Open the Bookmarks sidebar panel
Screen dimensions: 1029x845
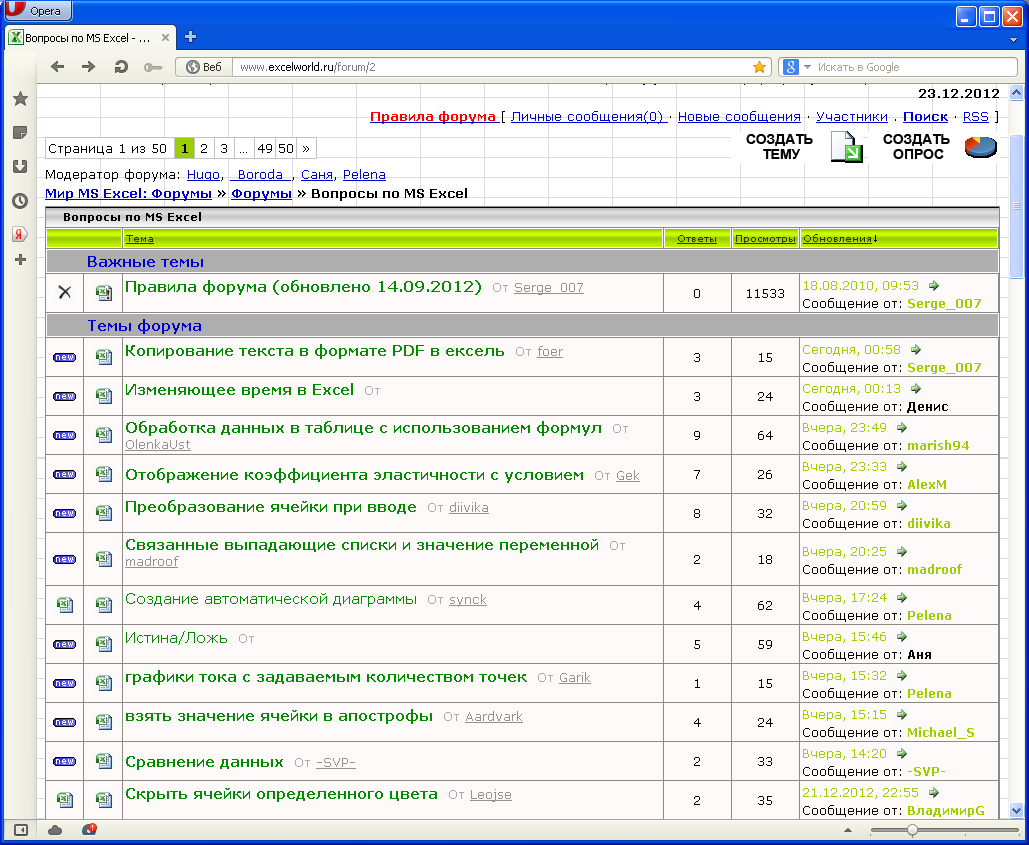(x=20, y=98)
